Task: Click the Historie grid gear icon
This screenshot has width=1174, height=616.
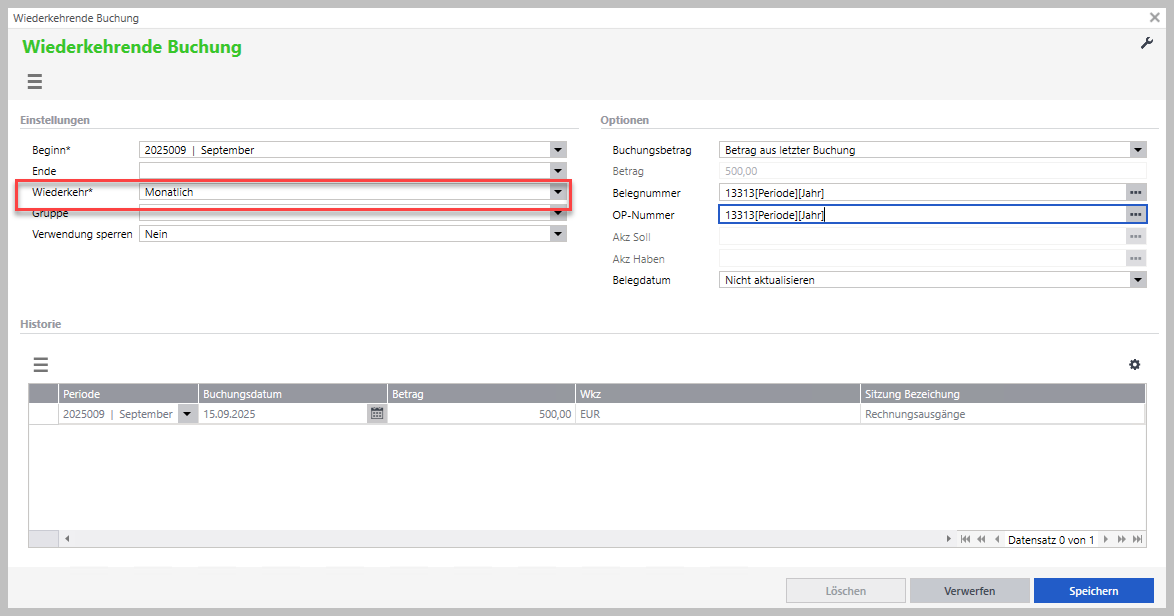Action: click(x=1134, y=365)
